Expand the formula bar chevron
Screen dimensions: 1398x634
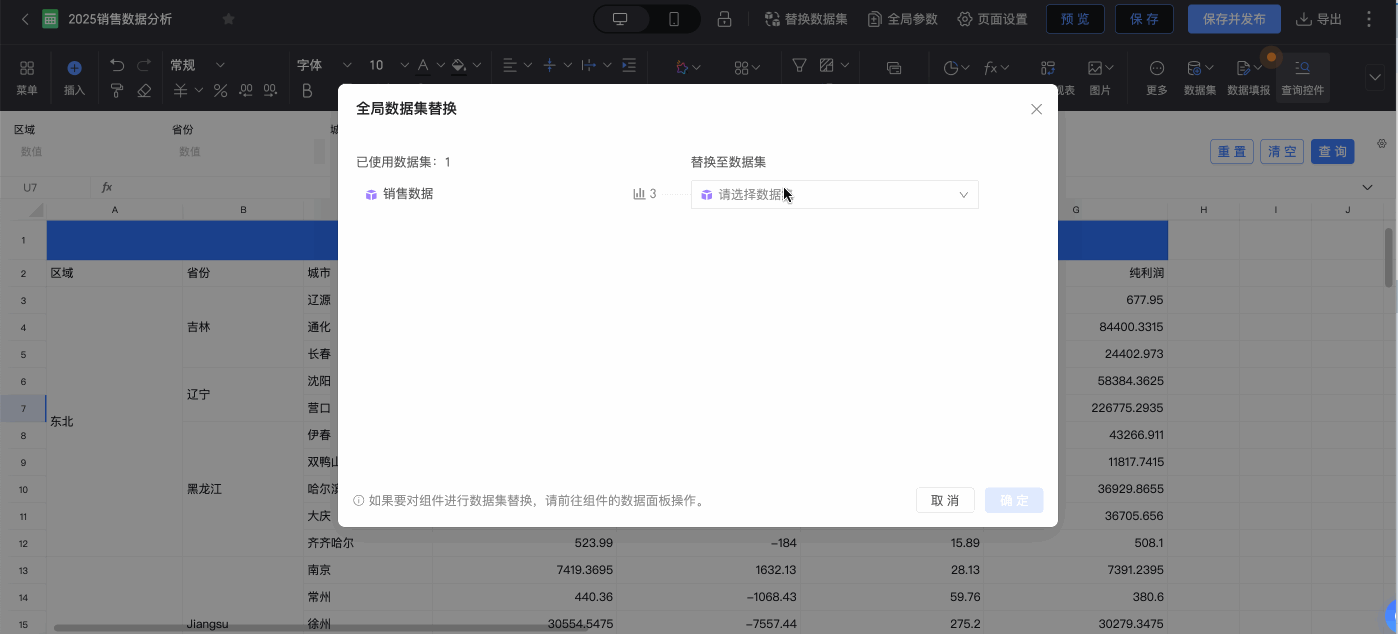(x=1367, y=187)
